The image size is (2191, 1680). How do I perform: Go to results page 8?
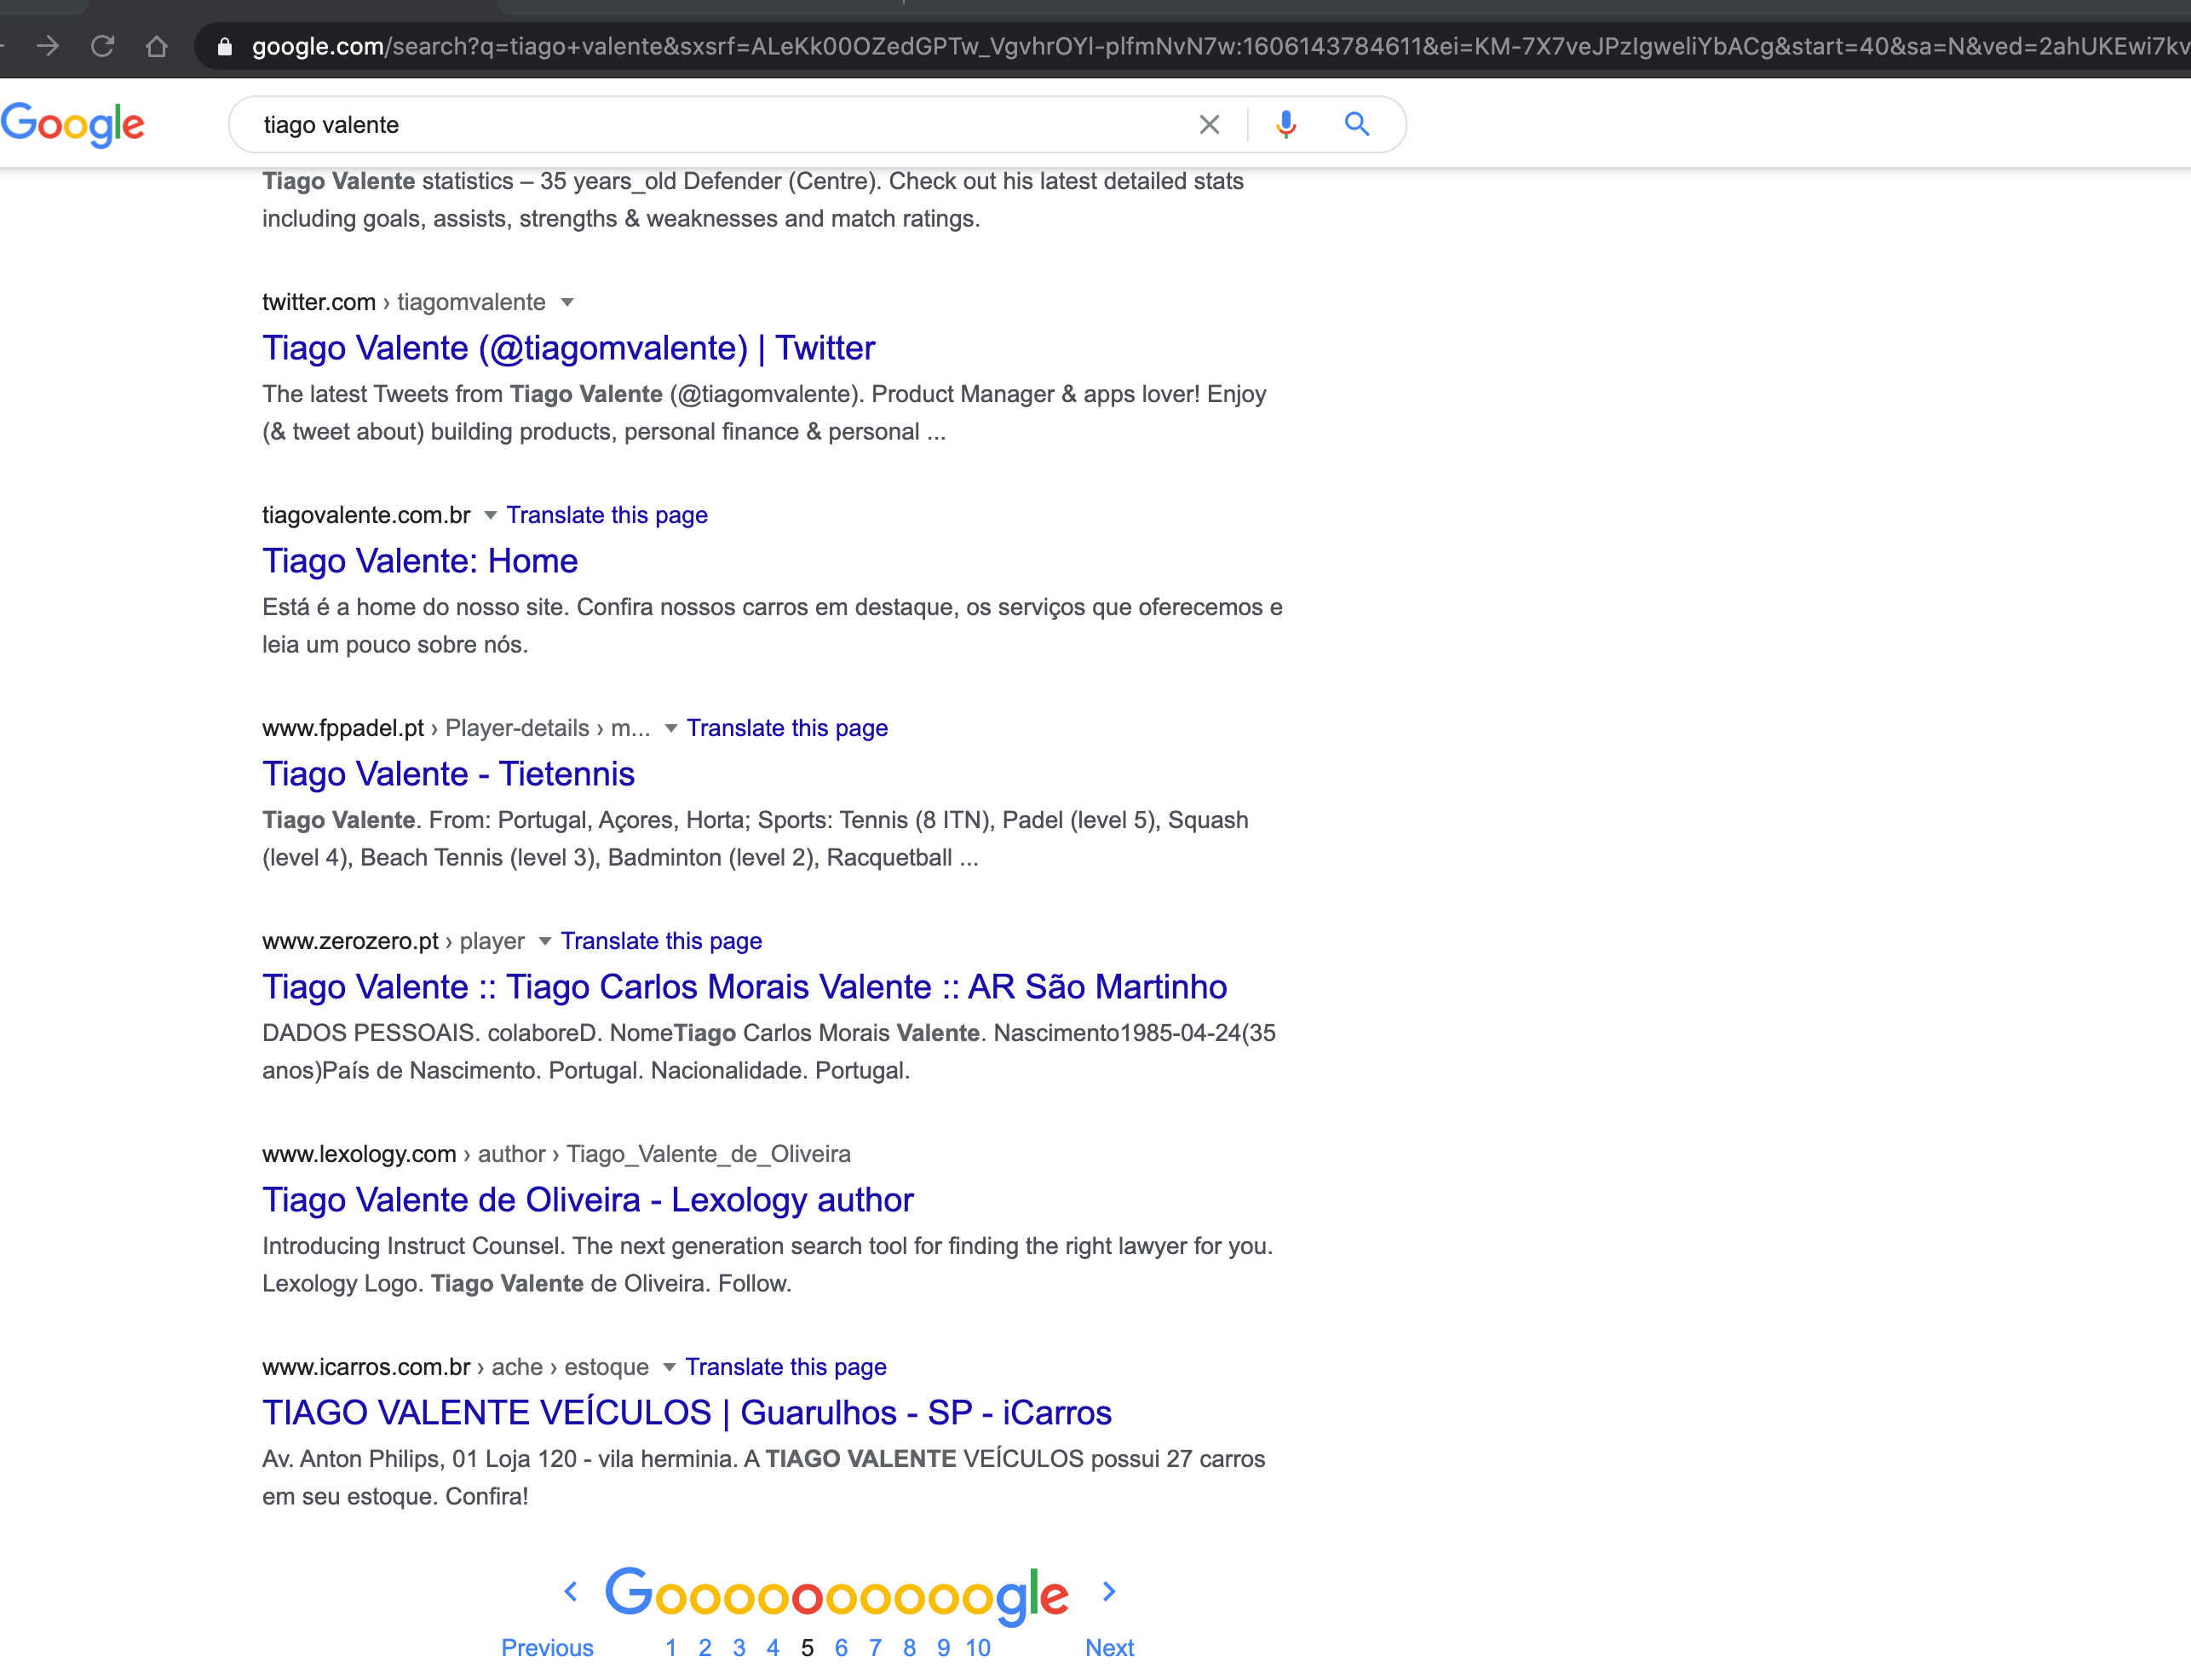909,1648
